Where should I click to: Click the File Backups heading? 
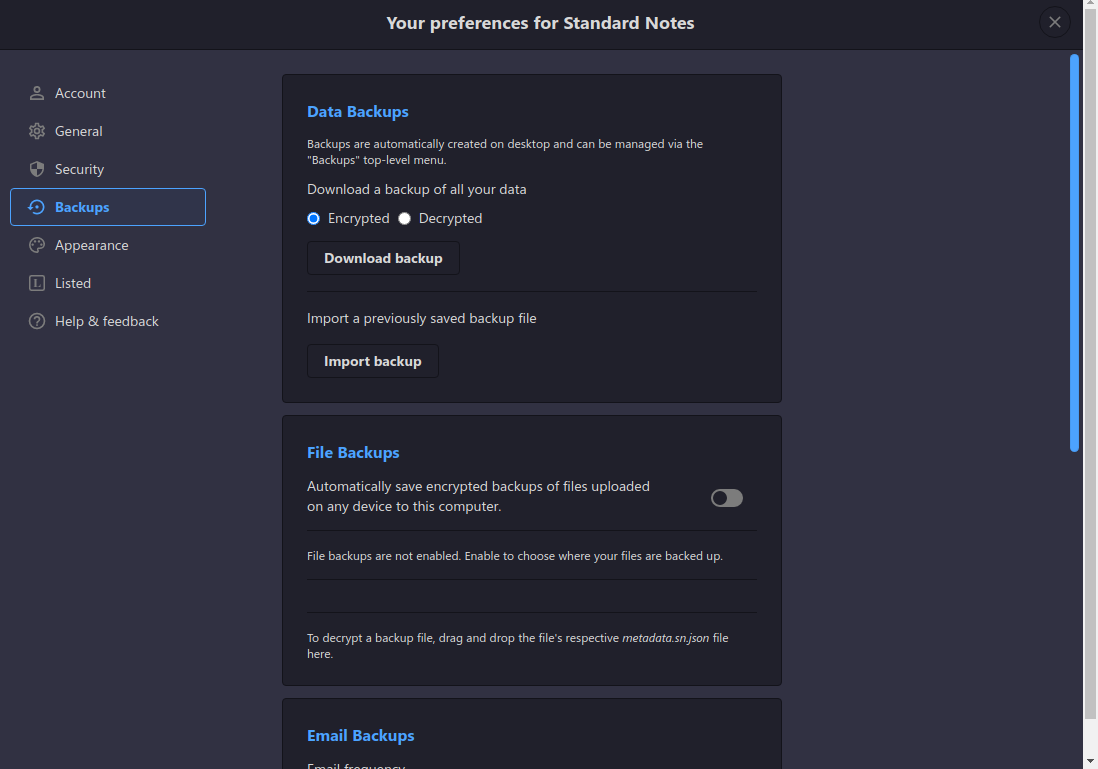click(x=353, y=453)
